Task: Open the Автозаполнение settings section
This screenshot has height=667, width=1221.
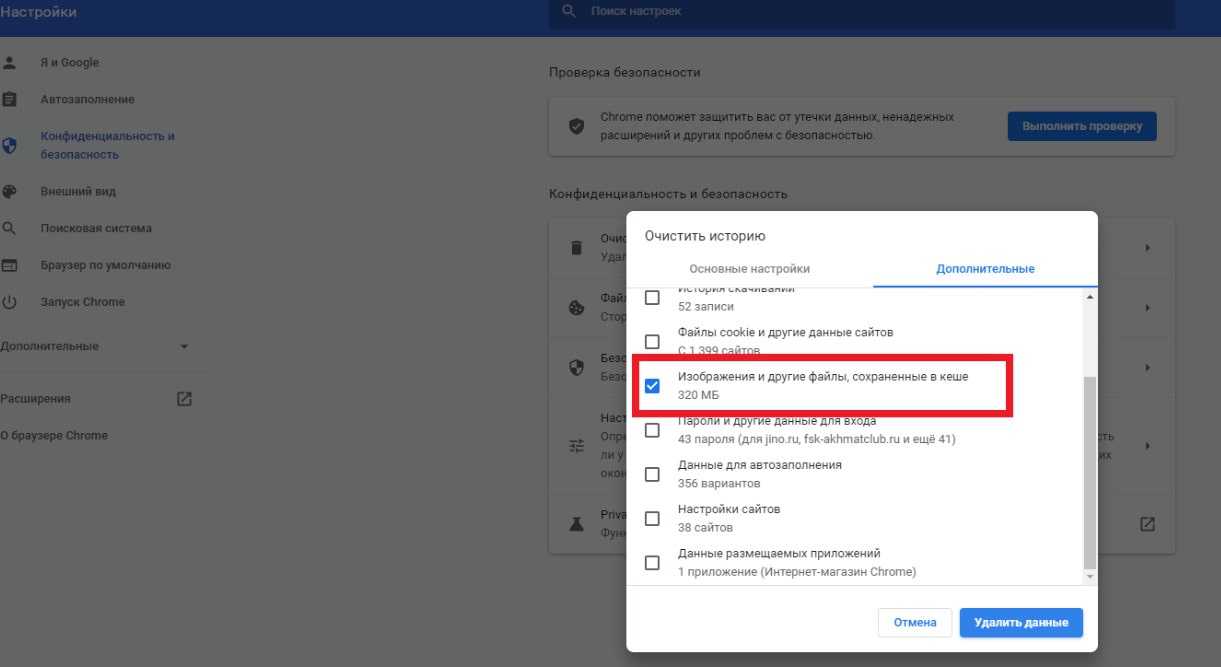Action: coord(87,99)
